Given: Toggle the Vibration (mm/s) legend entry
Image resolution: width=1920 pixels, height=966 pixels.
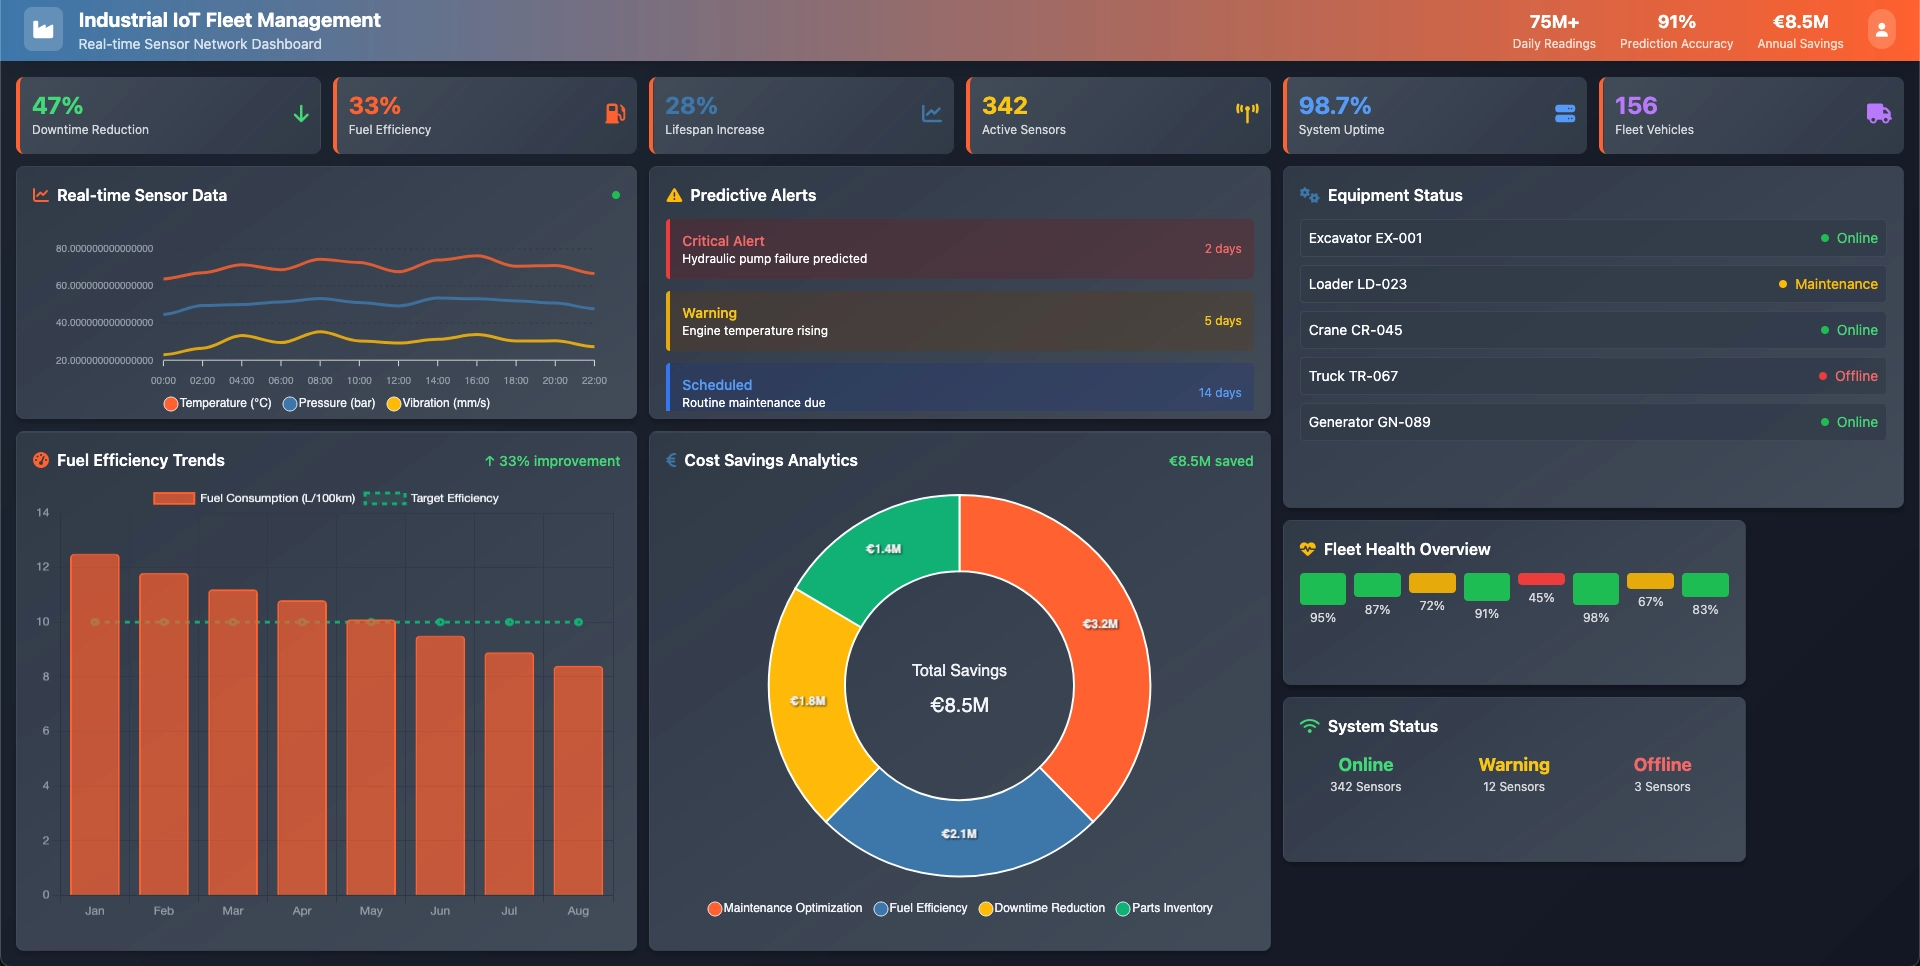Looking at the screenshot, I should point(438,403).
